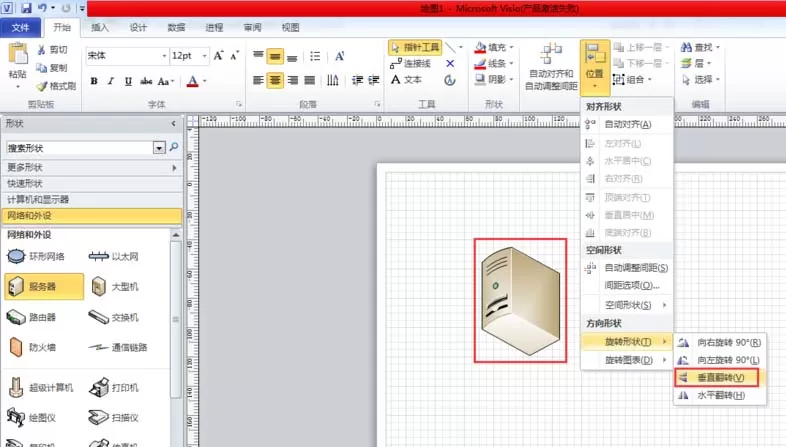
Task: Open the File (文件) tab
Action: [x=20, y=28]
